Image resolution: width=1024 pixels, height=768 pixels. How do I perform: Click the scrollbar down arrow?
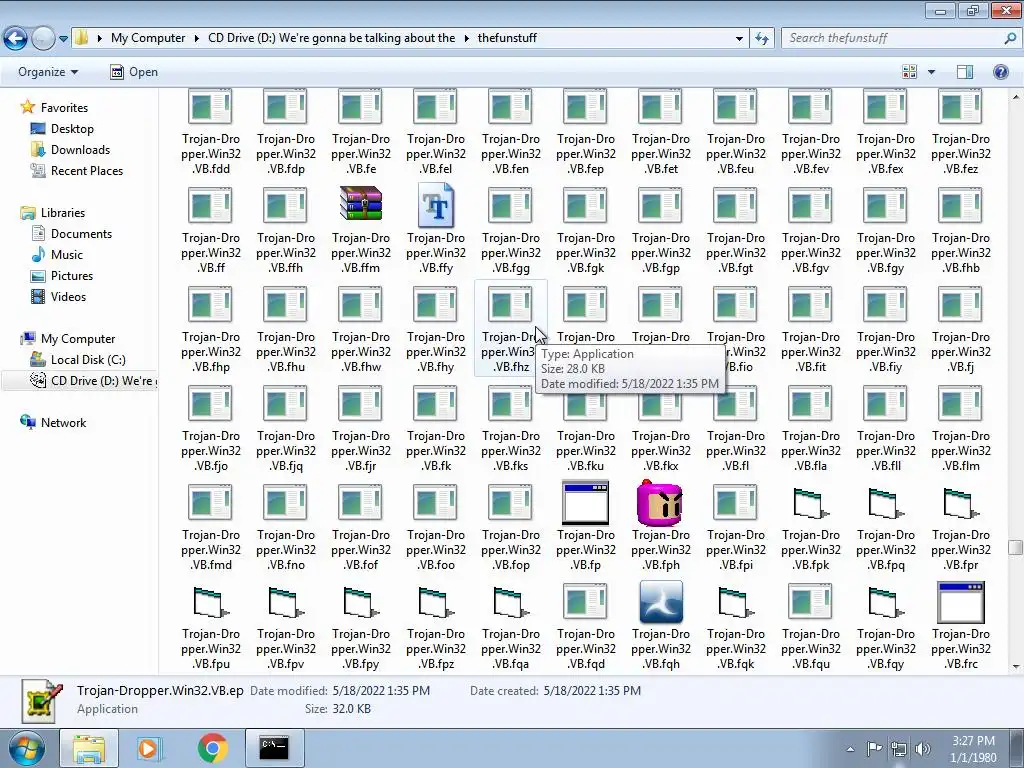click(1016, 667)
